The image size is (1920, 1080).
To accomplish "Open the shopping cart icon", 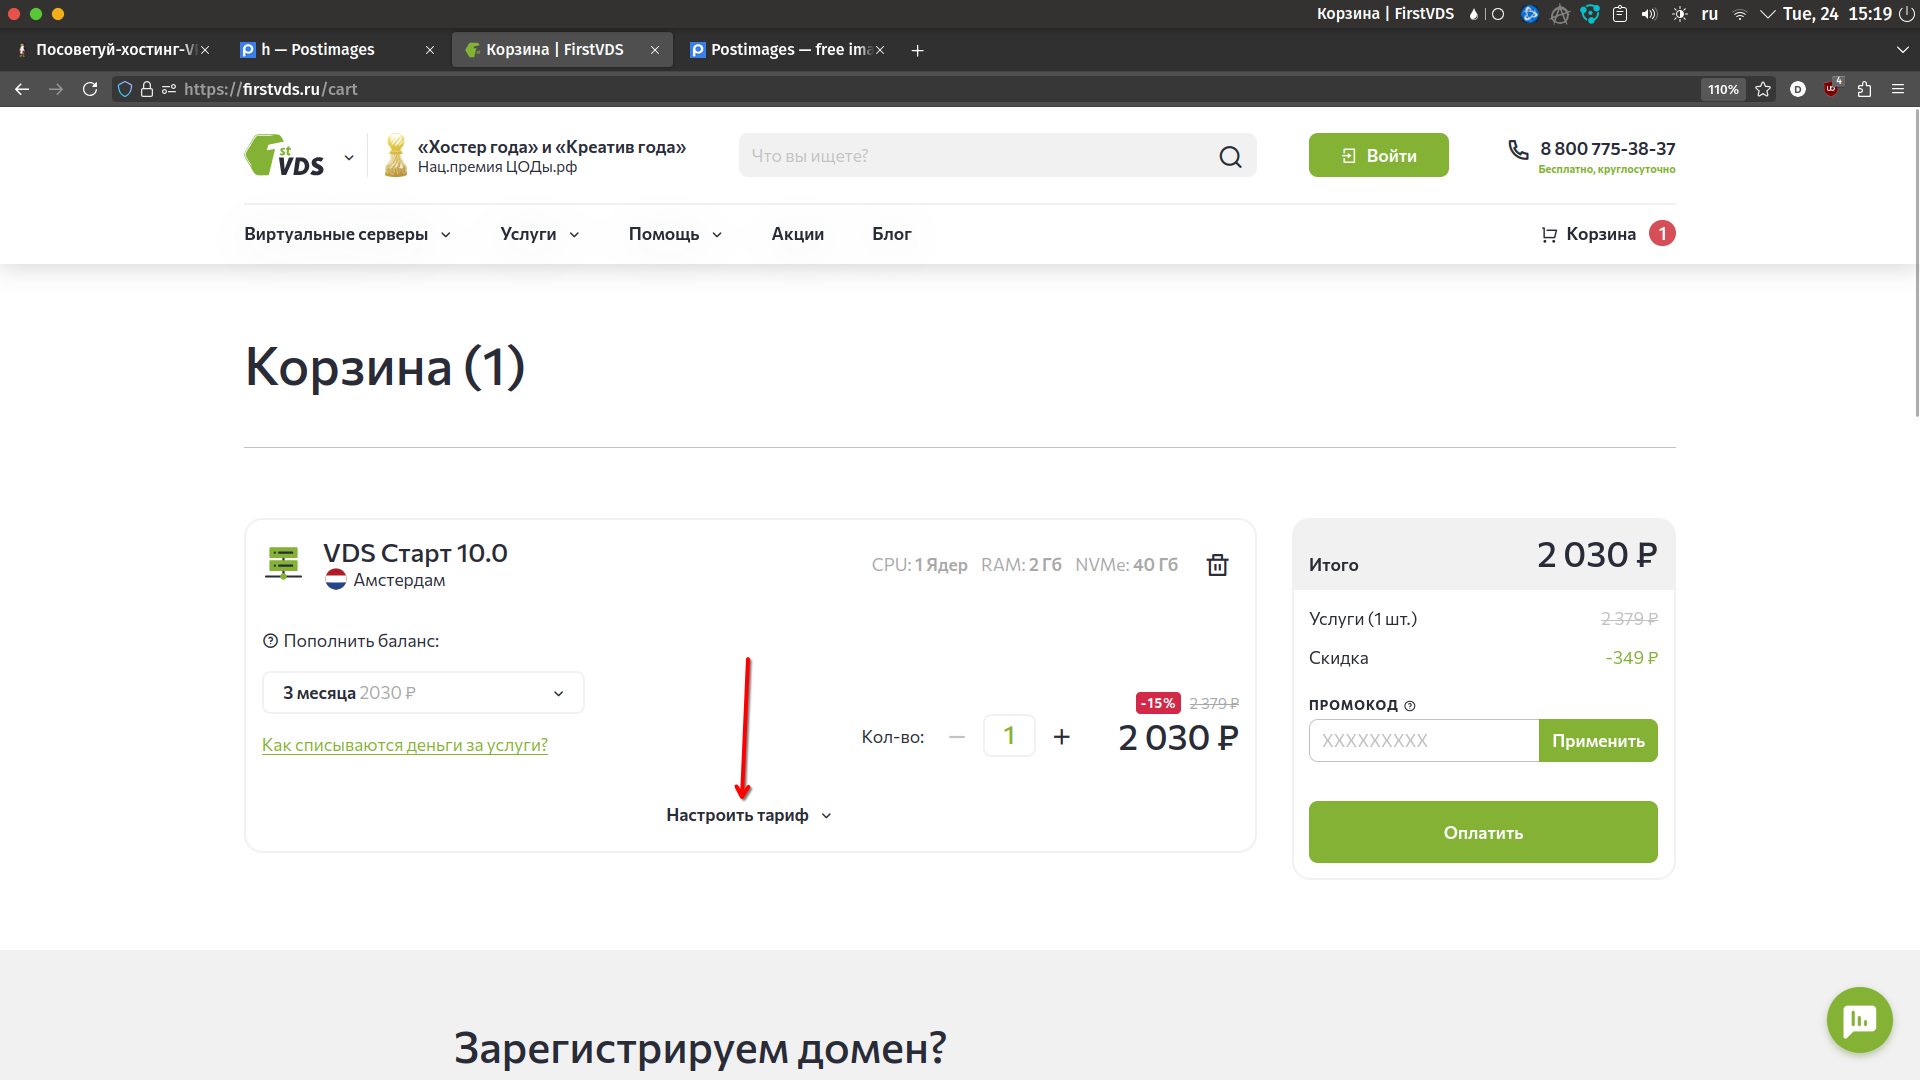I will click(1549, 234).
